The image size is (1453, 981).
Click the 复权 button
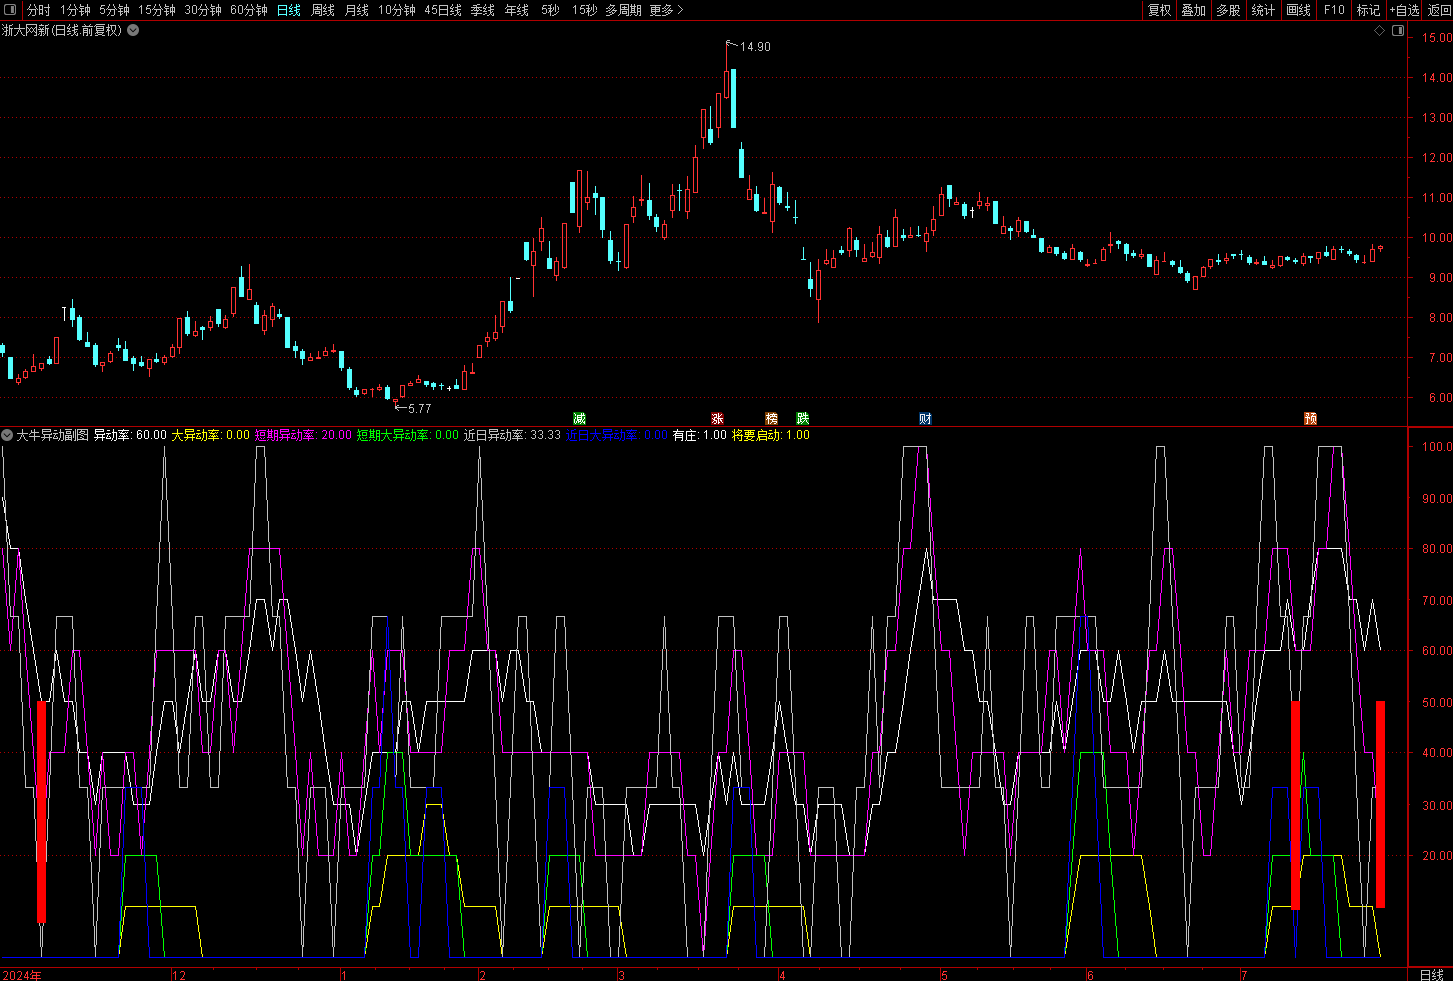(1159, 10)
